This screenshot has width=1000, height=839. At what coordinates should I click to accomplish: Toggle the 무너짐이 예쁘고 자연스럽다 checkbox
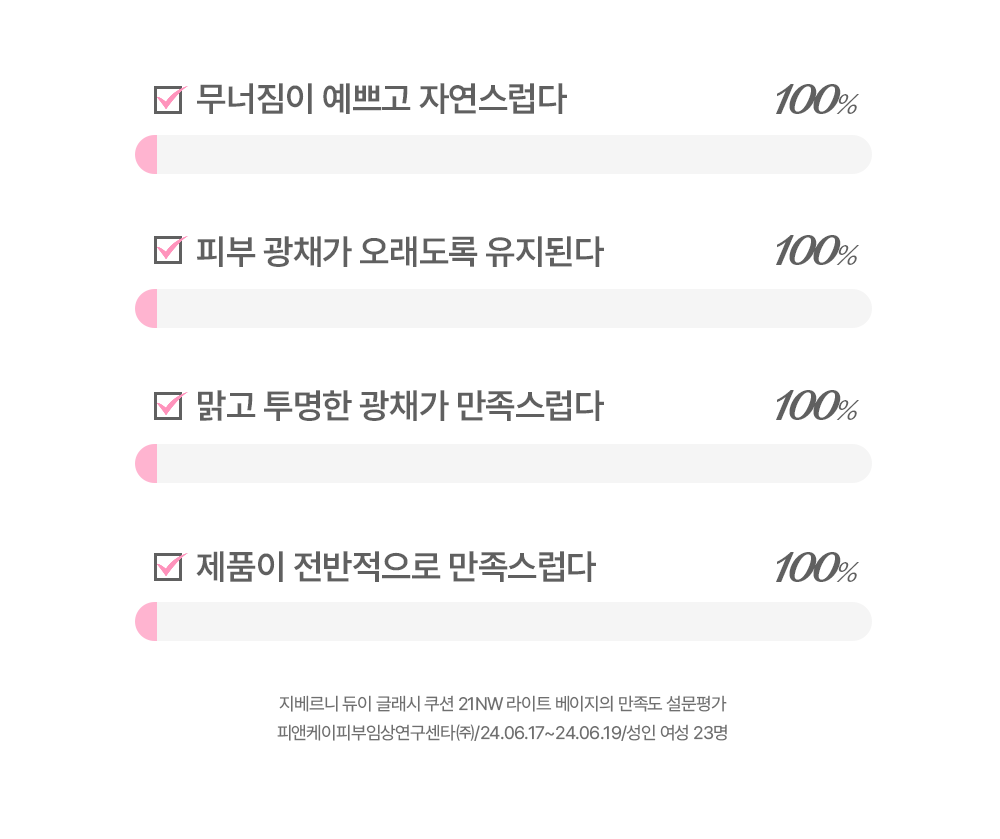(x=169, y=99)
